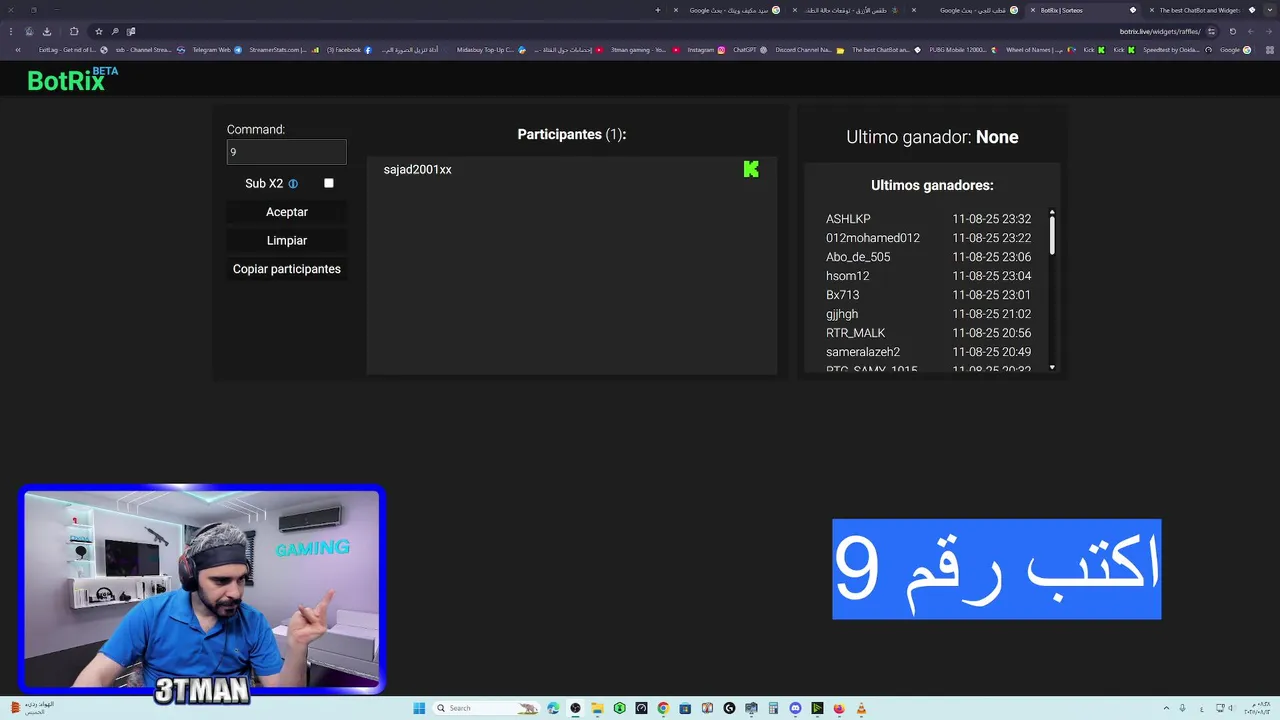Switch to the Google قطب ثلجي tab
Image resolution: width=1280 pixels, height=720 pixels.
964,10
